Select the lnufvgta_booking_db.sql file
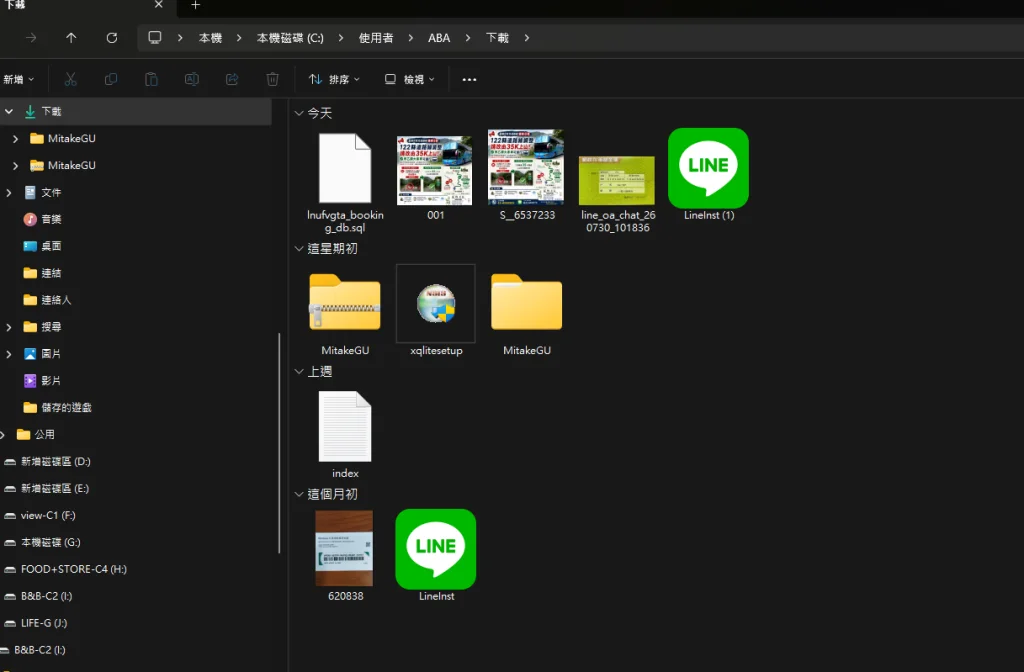 point(345,182)
